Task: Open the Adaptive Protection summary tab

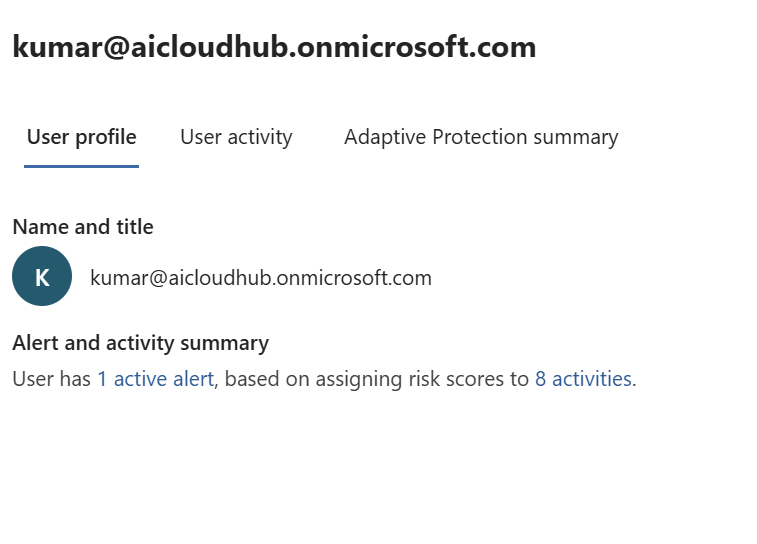Action: (481, 137)
